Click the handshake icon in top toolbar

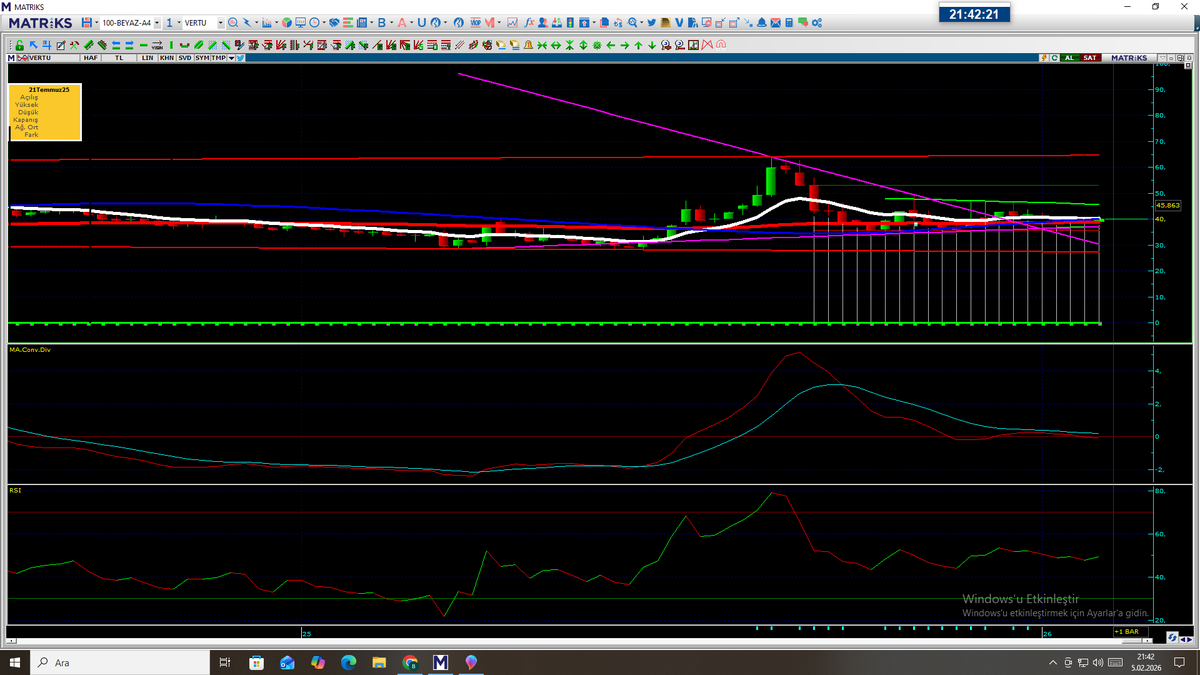point(334,22)
